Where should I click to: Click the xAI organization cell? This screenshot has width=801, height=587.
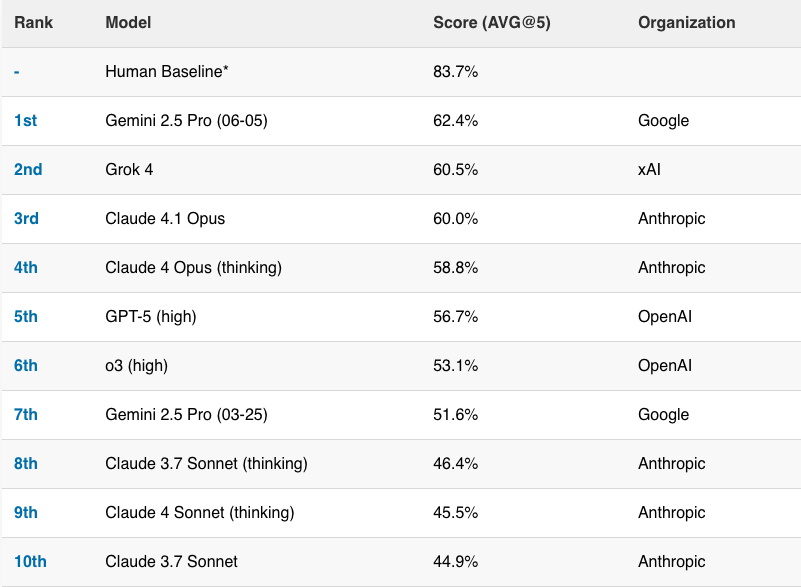click(x=649, y=170)
